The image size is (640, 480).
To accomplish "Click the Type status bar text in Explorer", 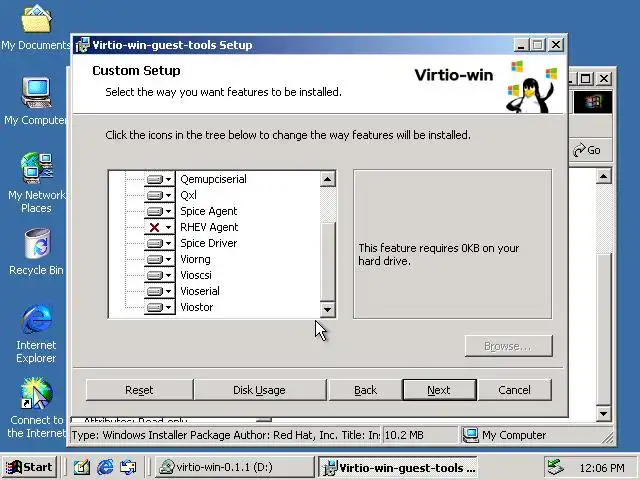I will click(226, 435).
